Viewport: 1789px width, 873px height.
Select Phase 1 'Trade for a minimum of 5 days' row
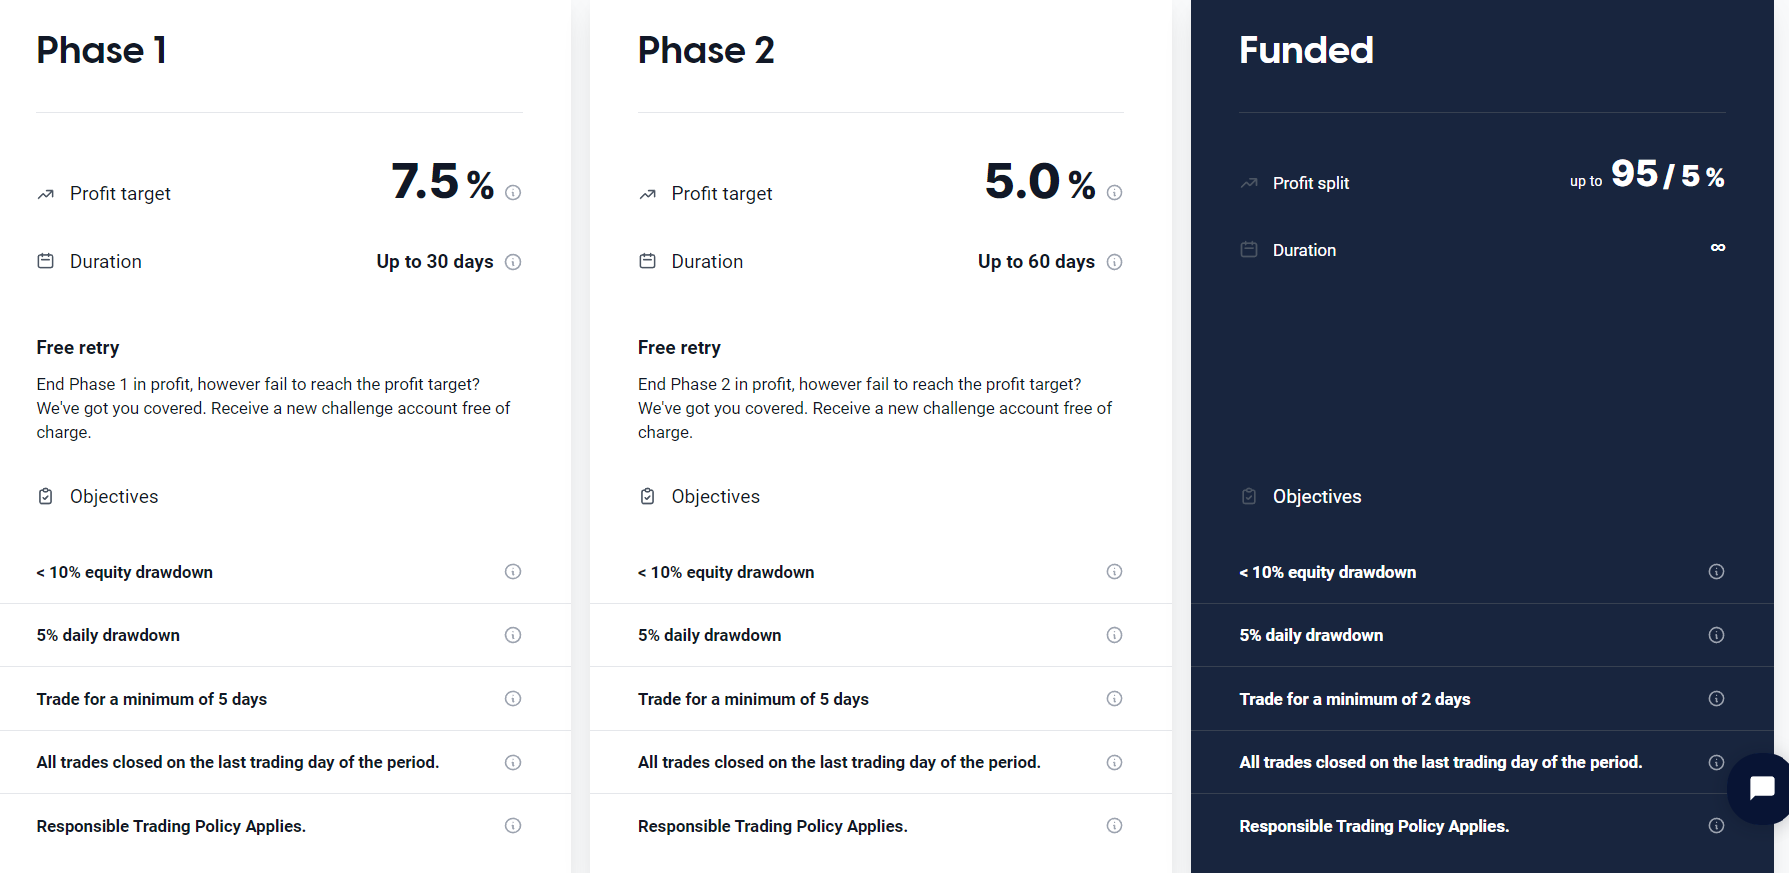pyautogui.click(x=285, y=699)
